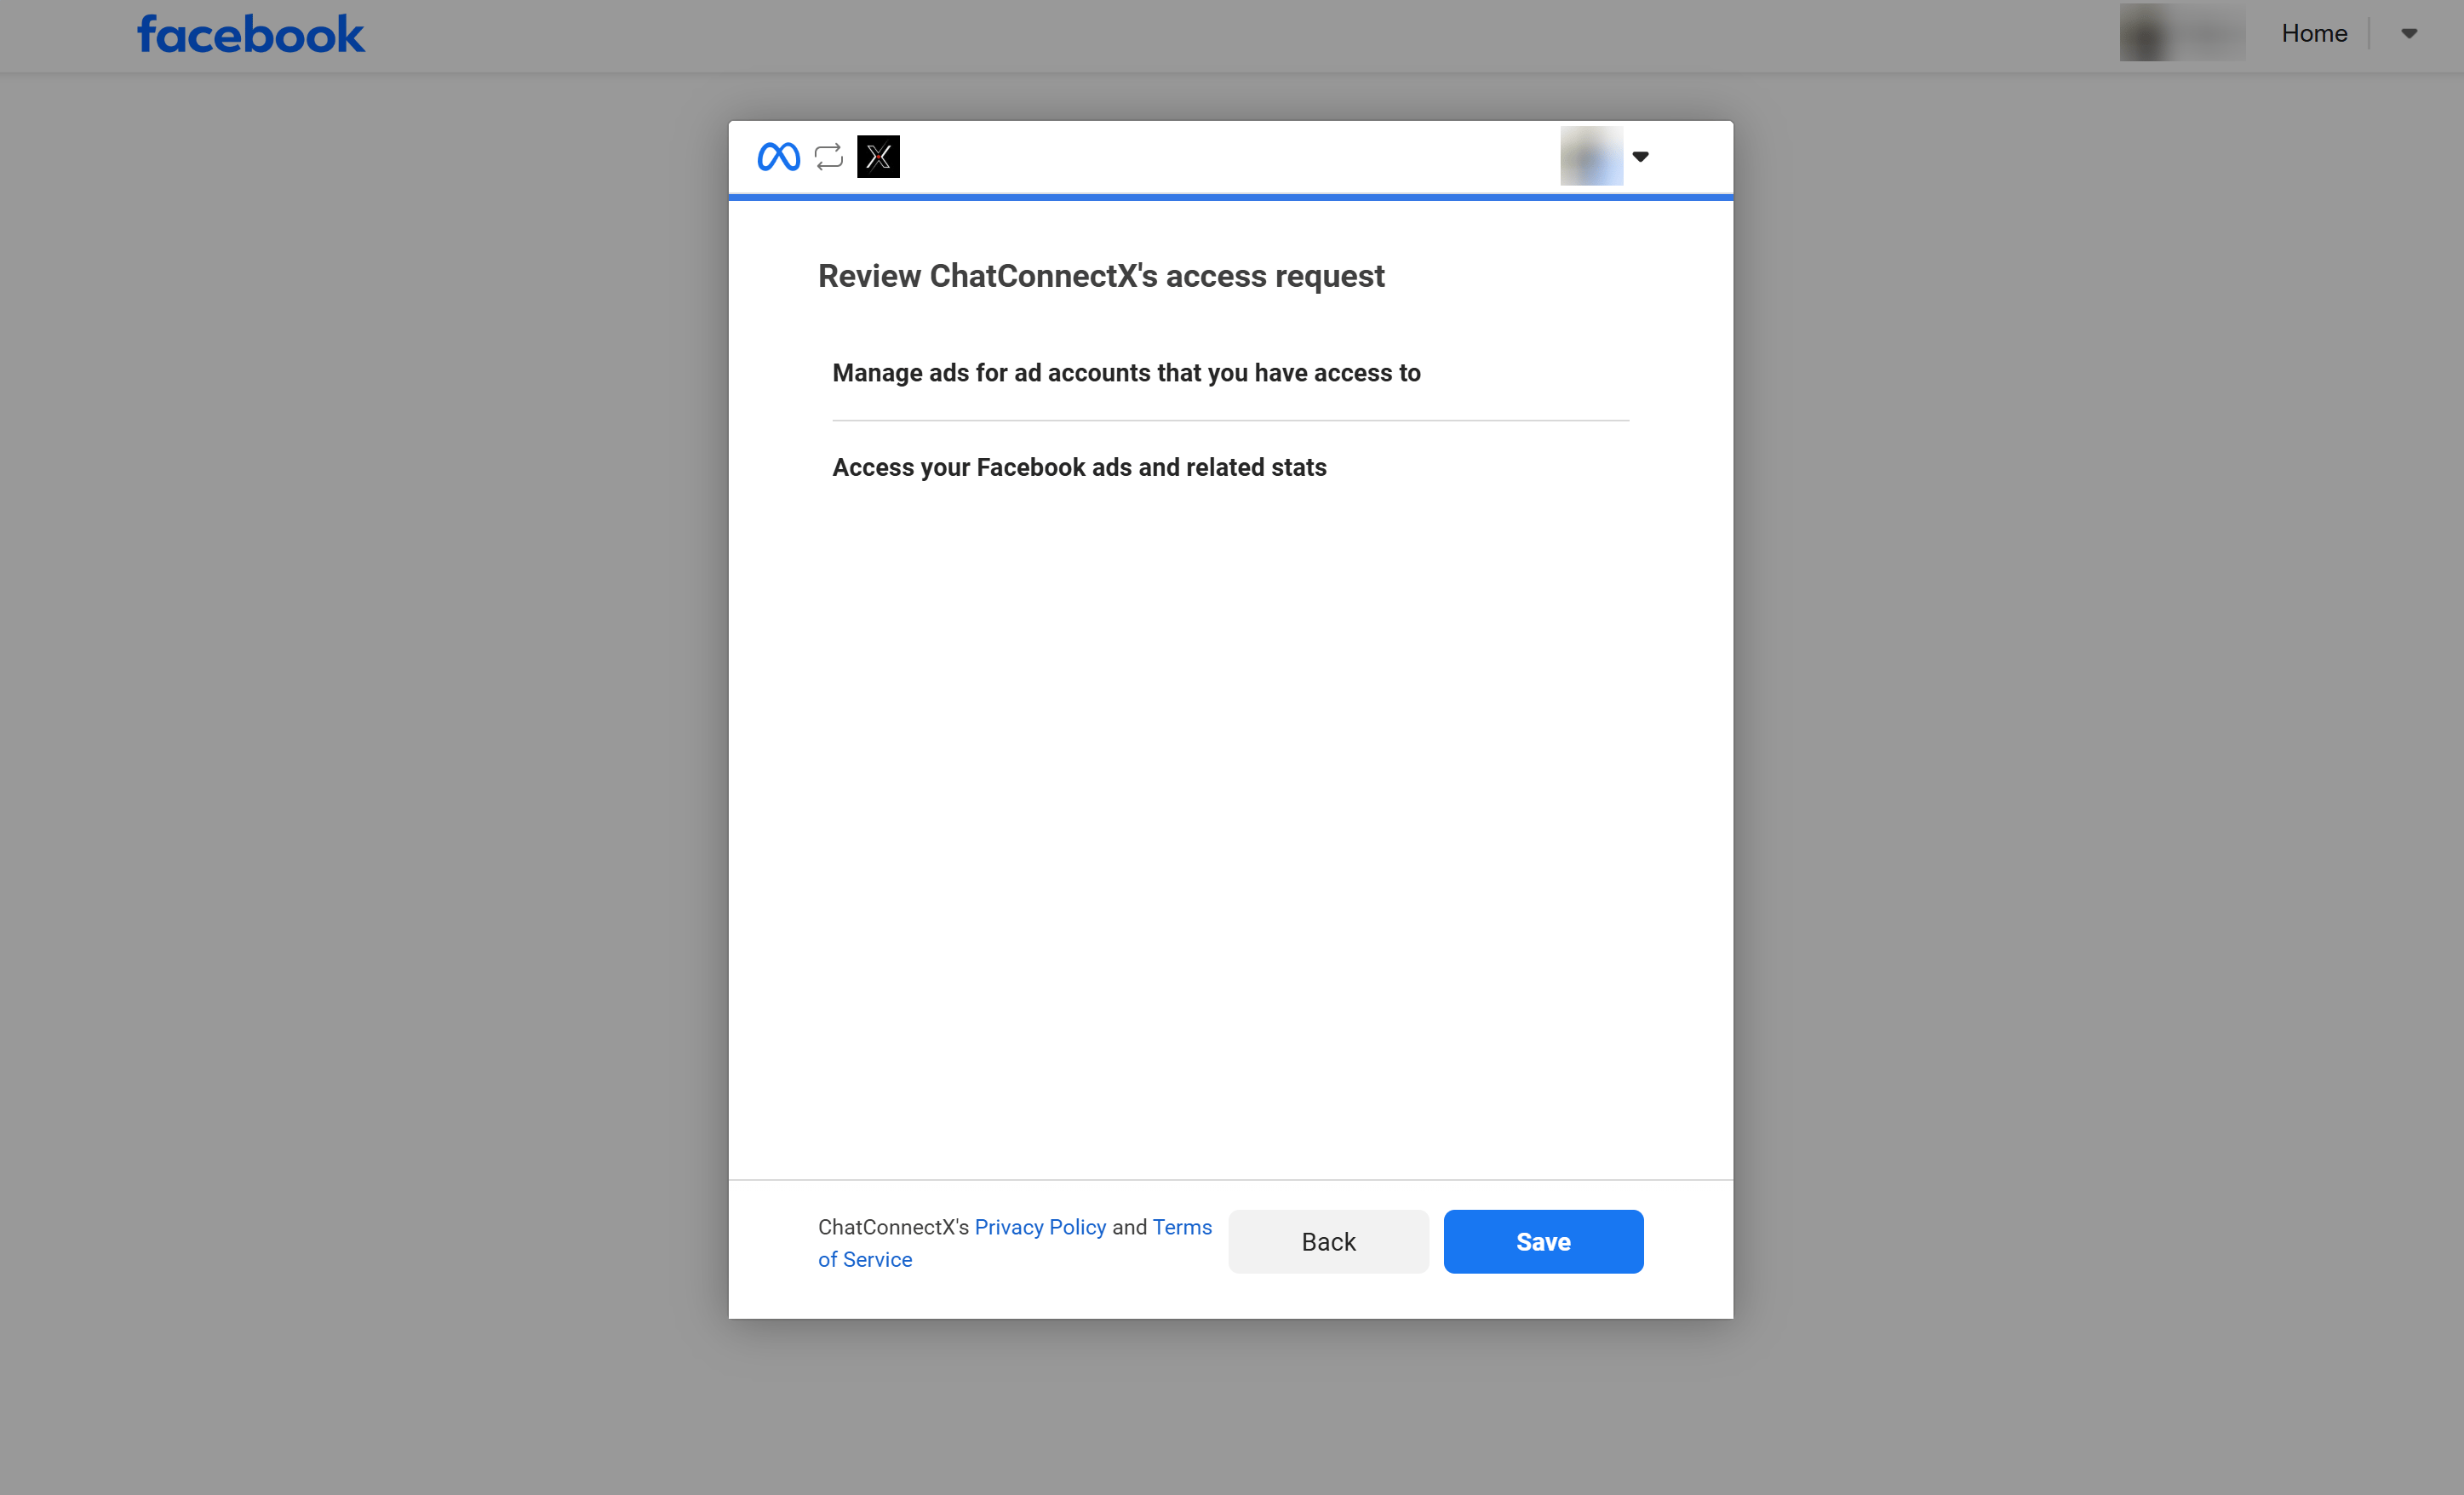Click the 'Review ChatConnectX's access request' heading

coord(1101,276)
